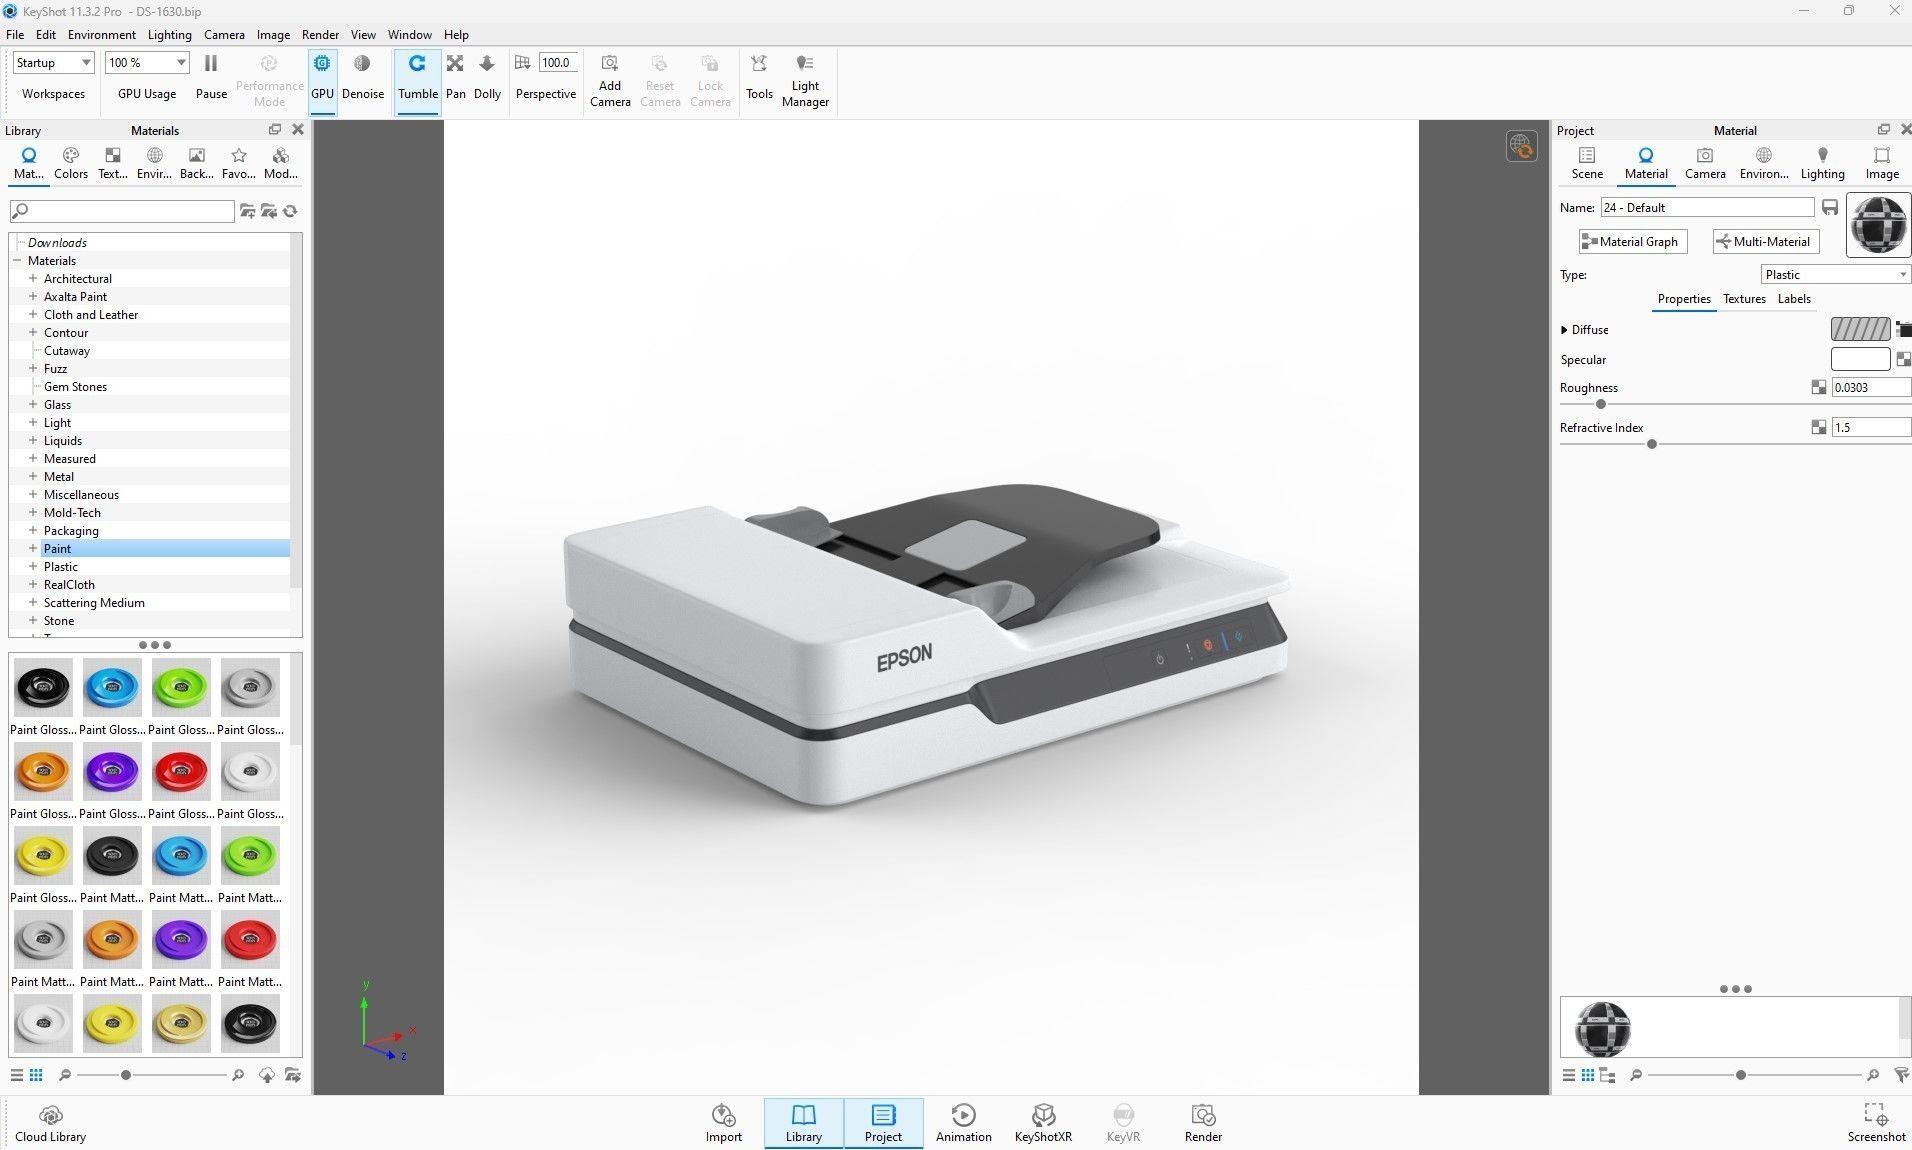Select the red Paint Gloss thumbnail
Viewport: 1912px width, 1150px height.
[x=181, y=771]
